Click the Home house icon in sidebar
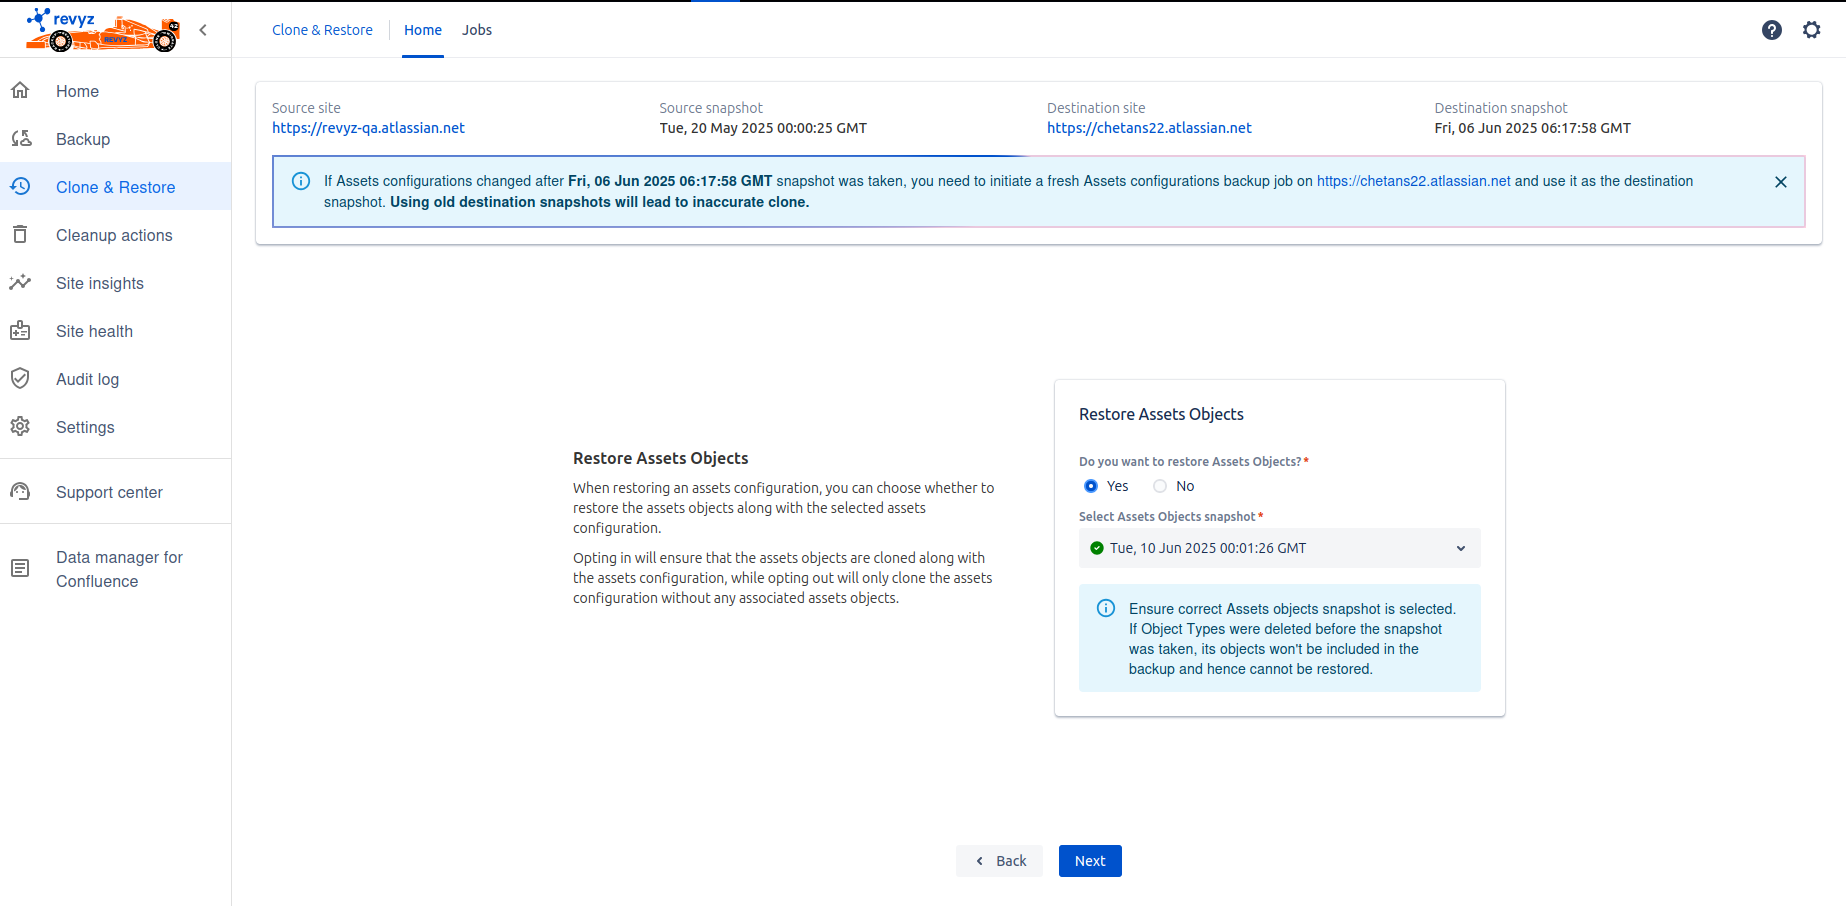1846x906 pixels. [x=20, y=91]
